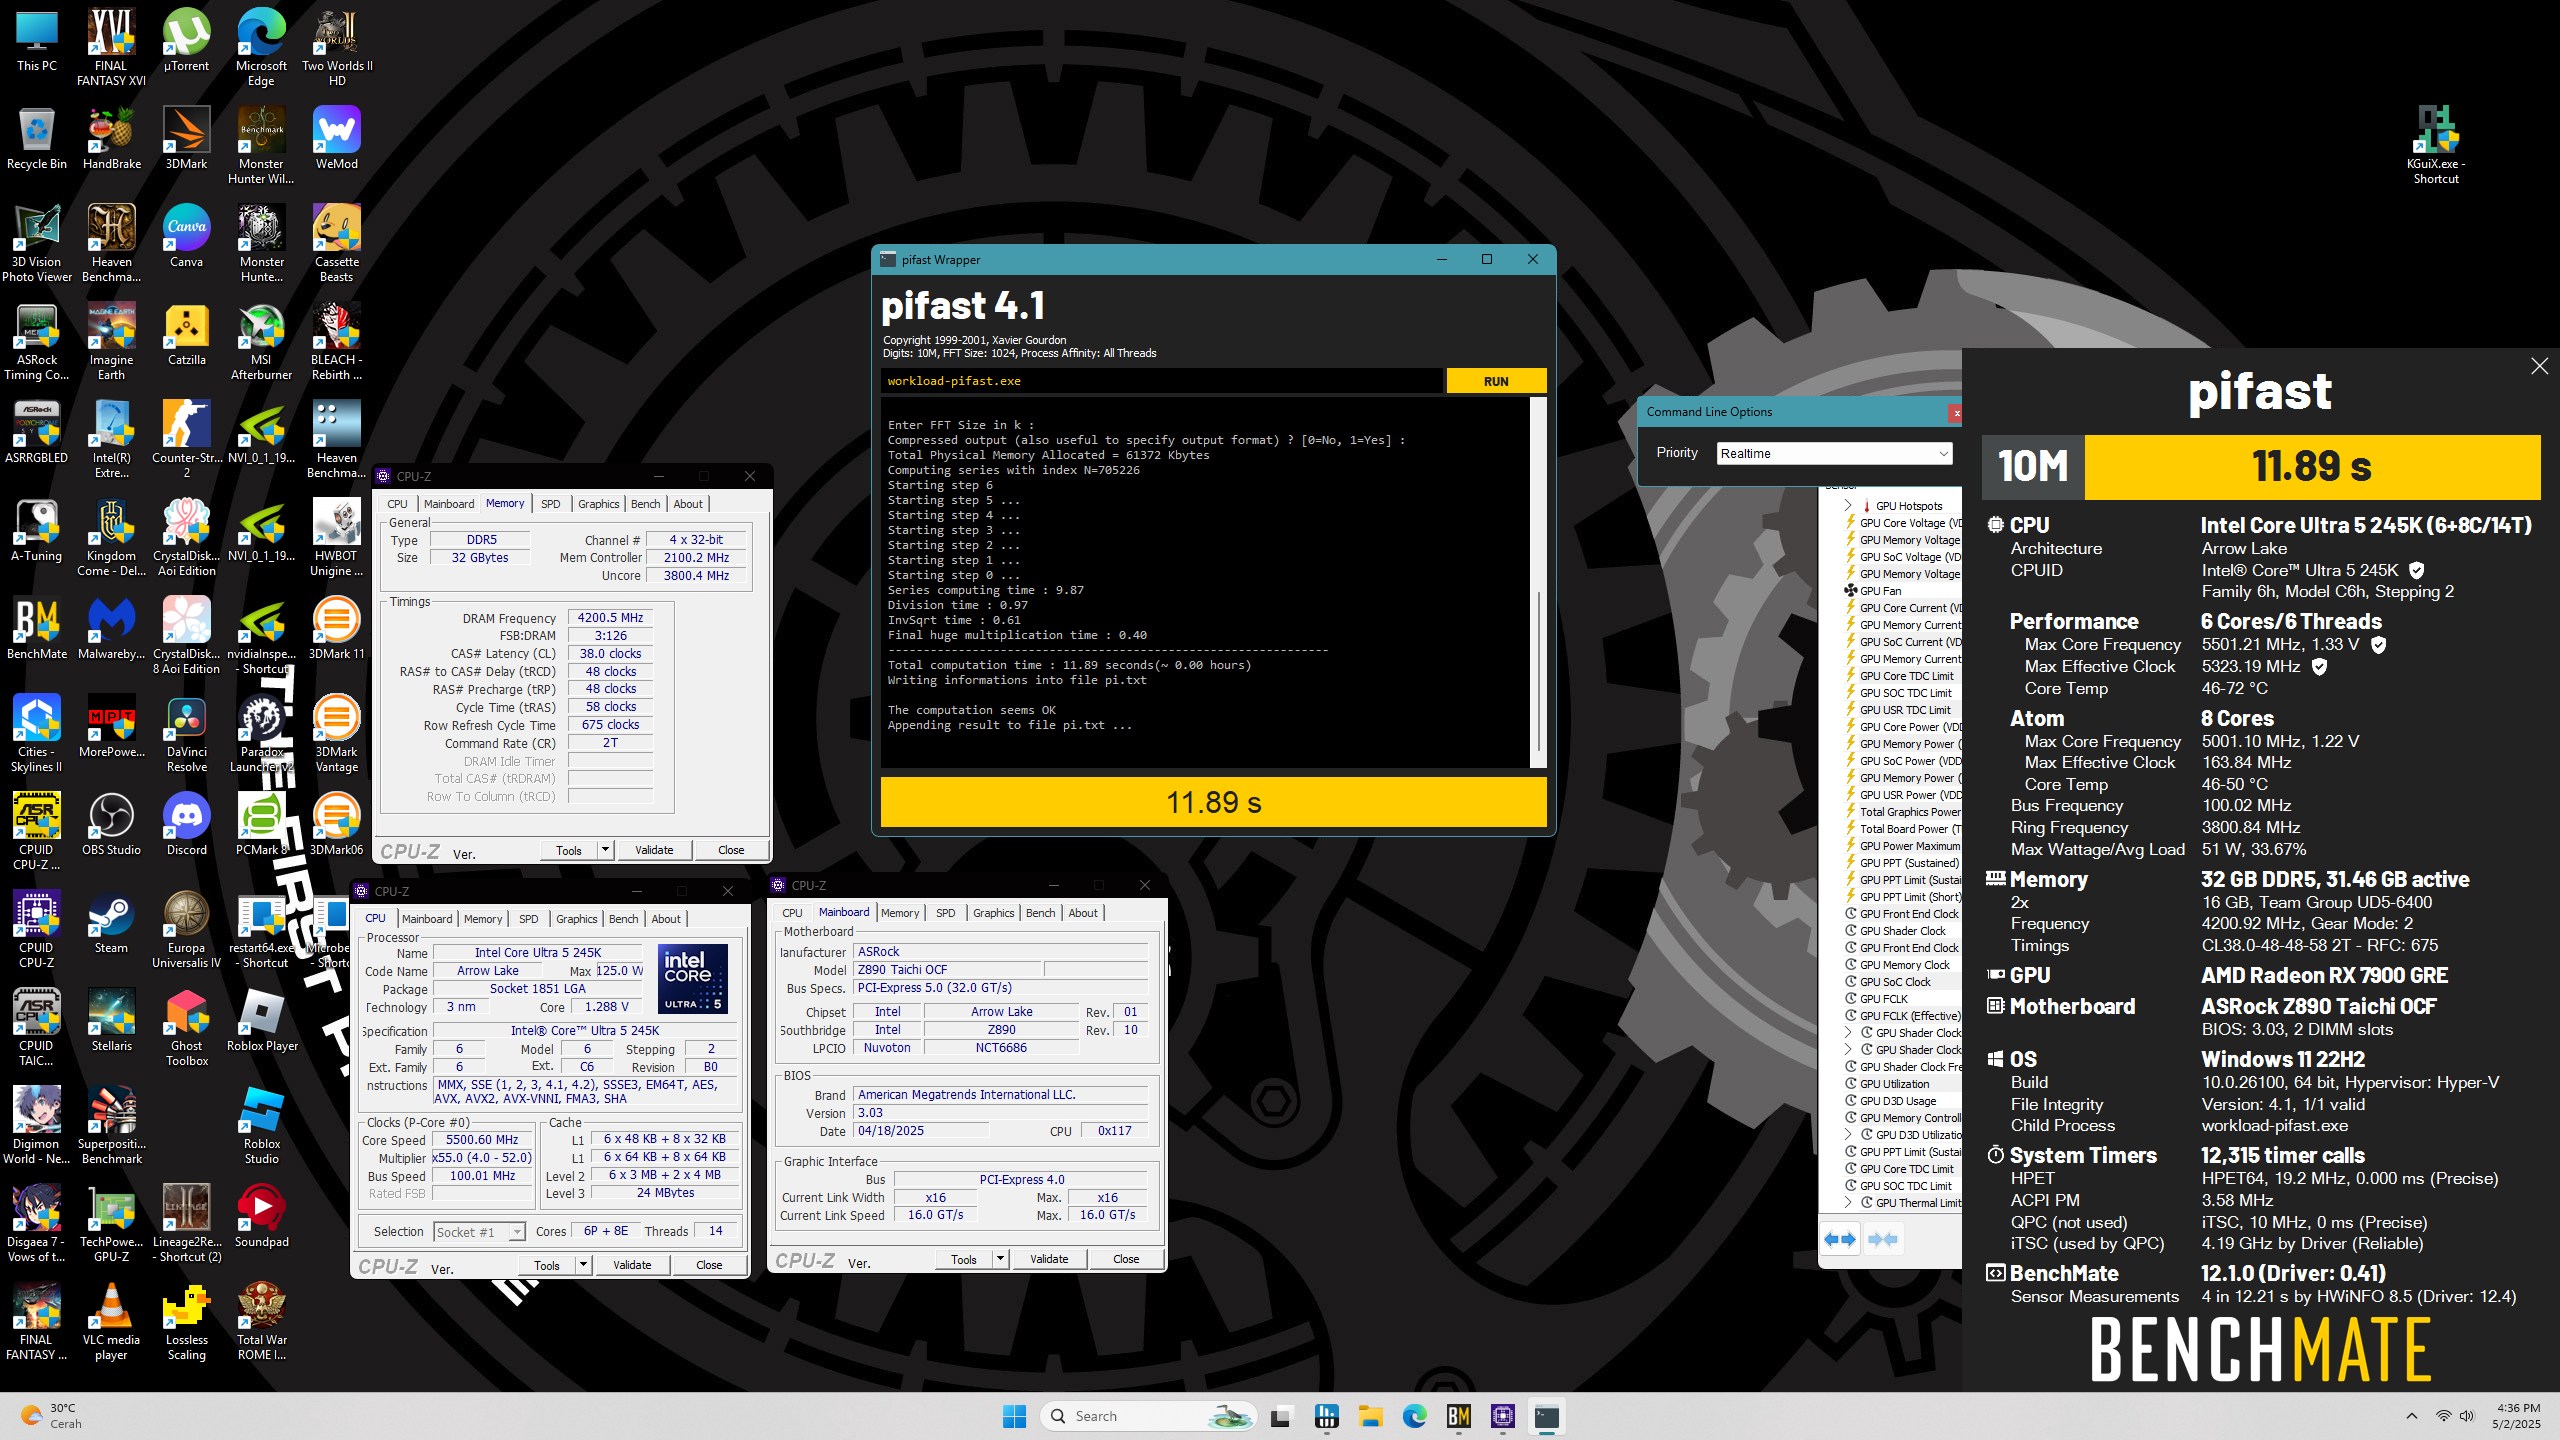The width and height of the screenshot is (2560, 1440).
Task: Open Microsoft Edge from the taskbar
Action: [1414, 1416]
